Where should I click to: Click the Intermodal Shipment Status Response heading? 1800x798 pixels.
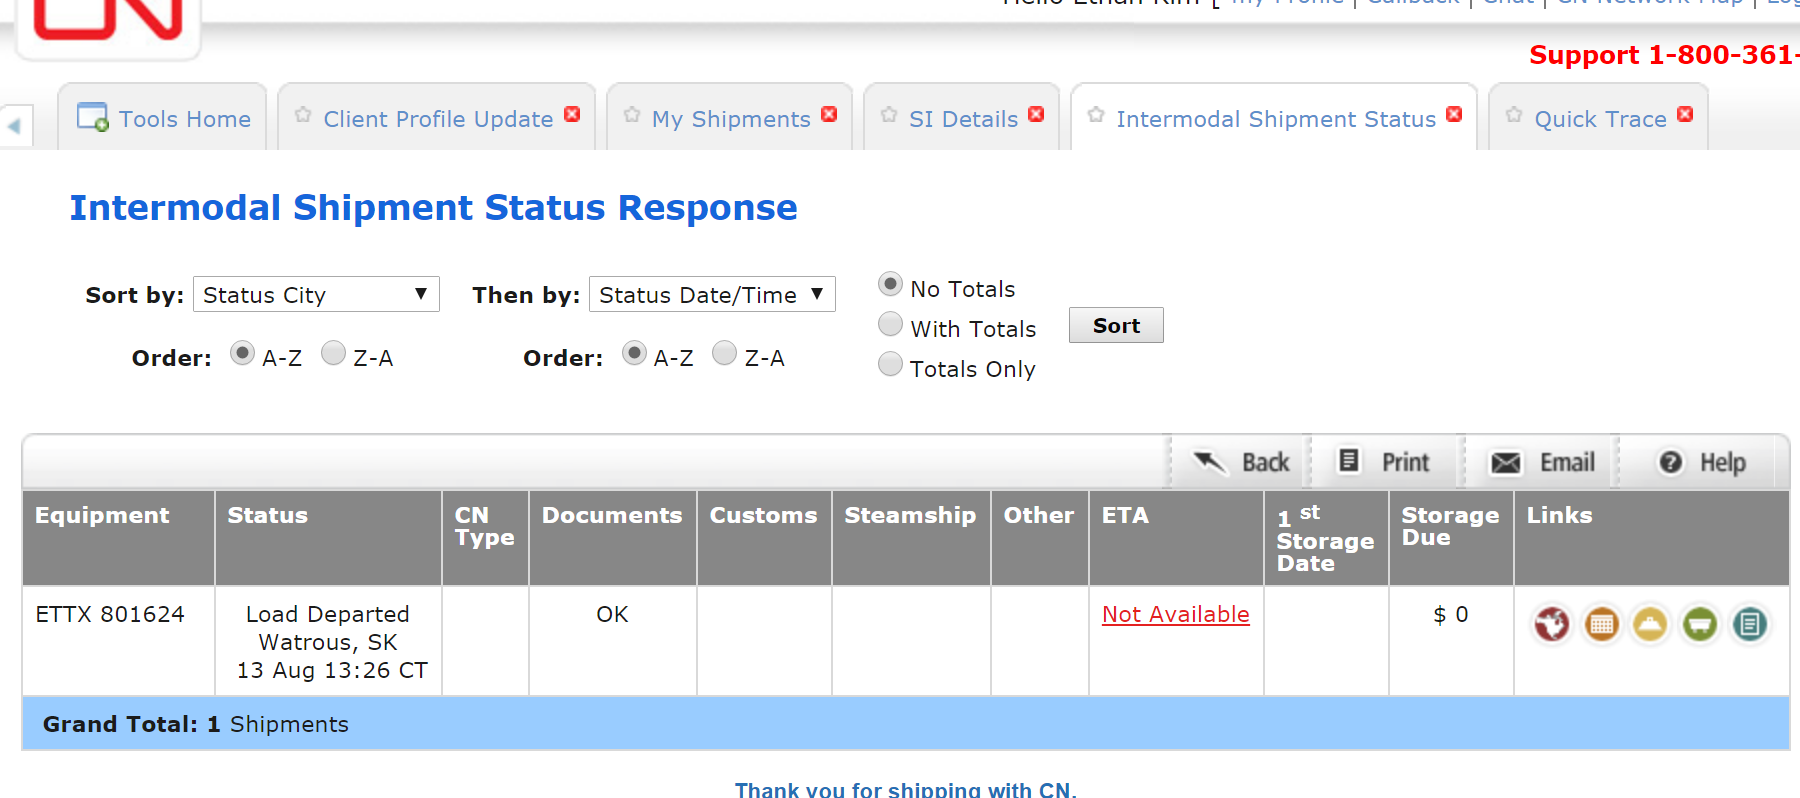433,207
